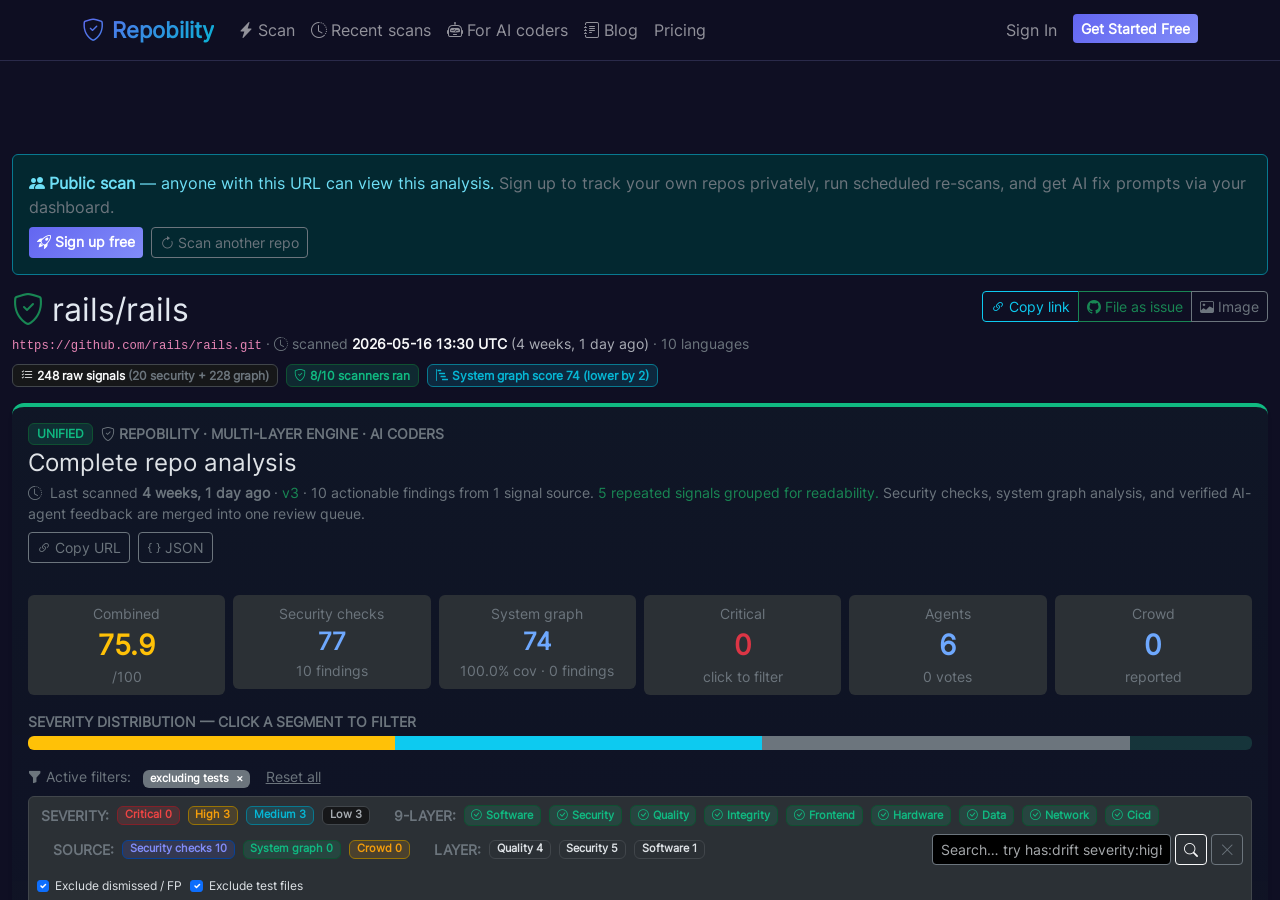Screen dimensions: 1280x900
Task: Toggle the Security 9-layer filter
Action: pos(585,815)
